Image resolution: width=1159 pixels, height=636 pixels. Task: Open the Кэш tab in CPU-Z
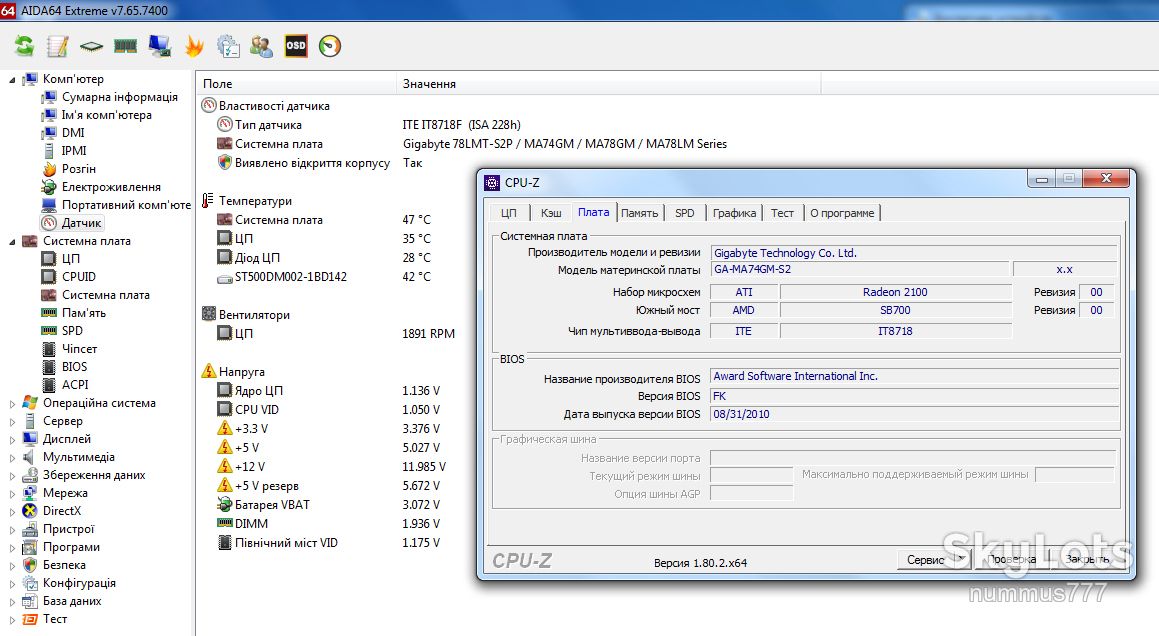[x=551, y=213]
